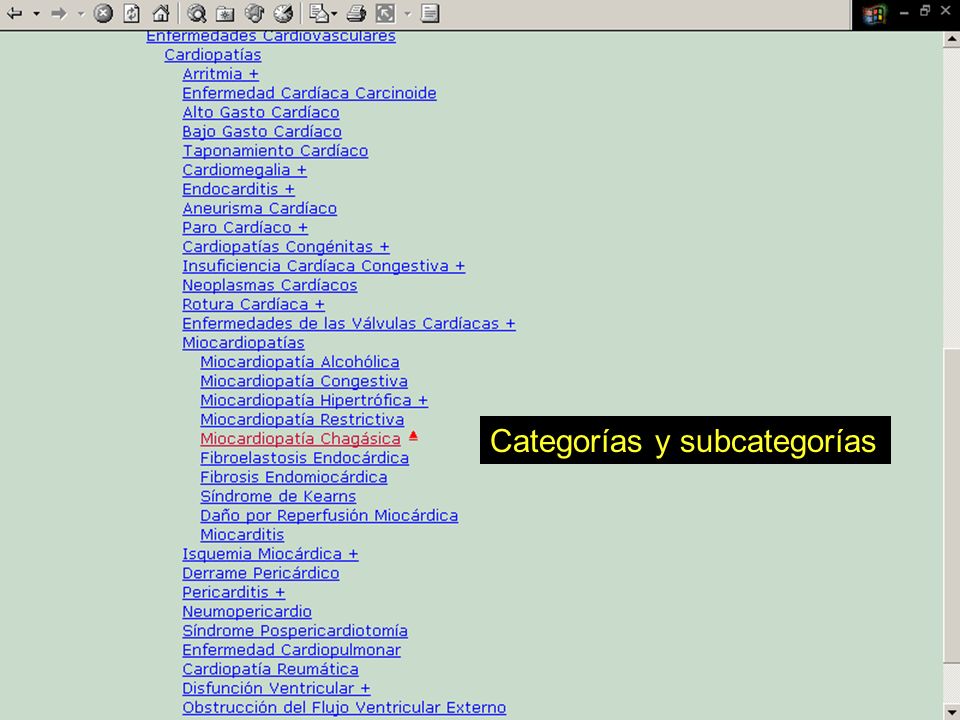This screenshot has height=720, width=960.
Task: Click the Windows flag logo
Action: [x=874, y=14]
